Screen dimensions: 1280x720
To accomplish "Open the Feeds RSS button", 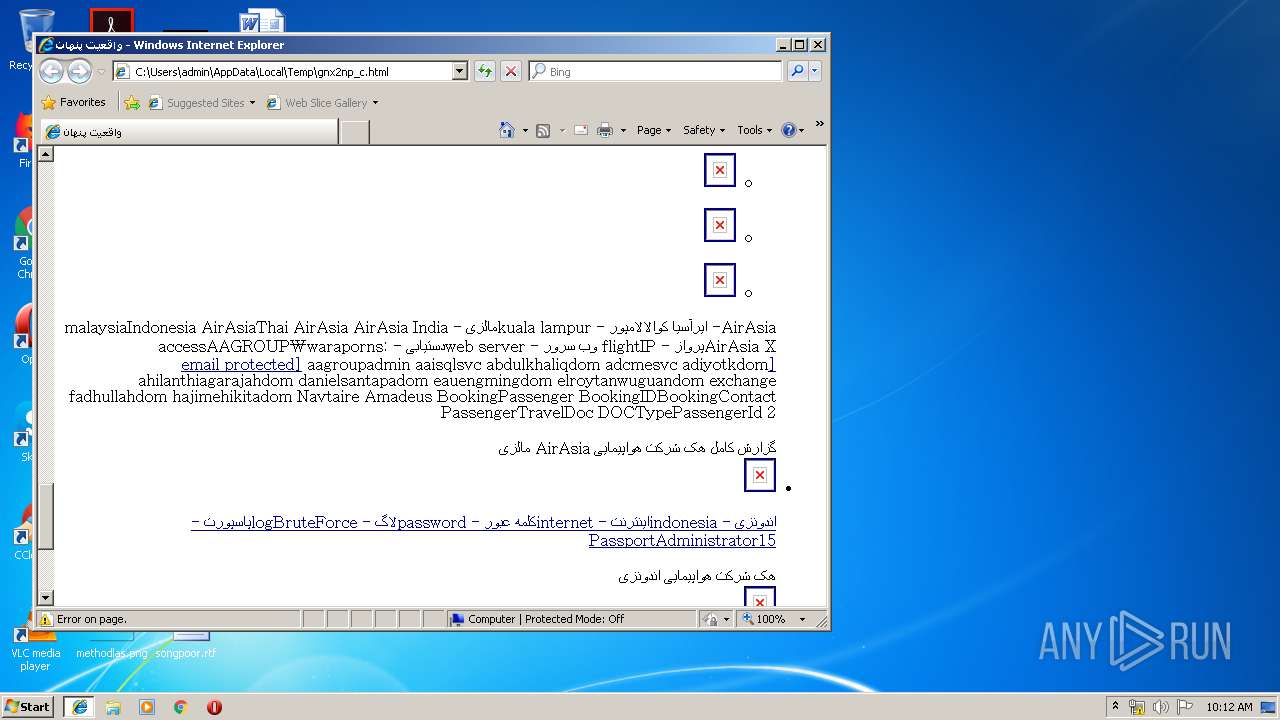I will (543, 130).
